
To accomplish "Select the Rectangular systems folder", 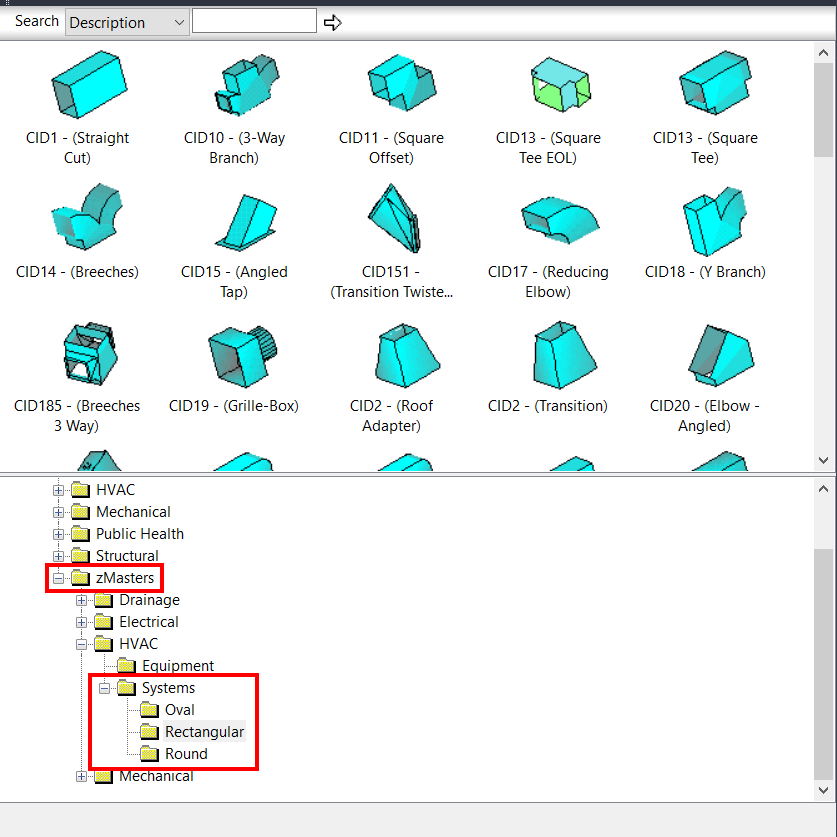I will point(203,731).
